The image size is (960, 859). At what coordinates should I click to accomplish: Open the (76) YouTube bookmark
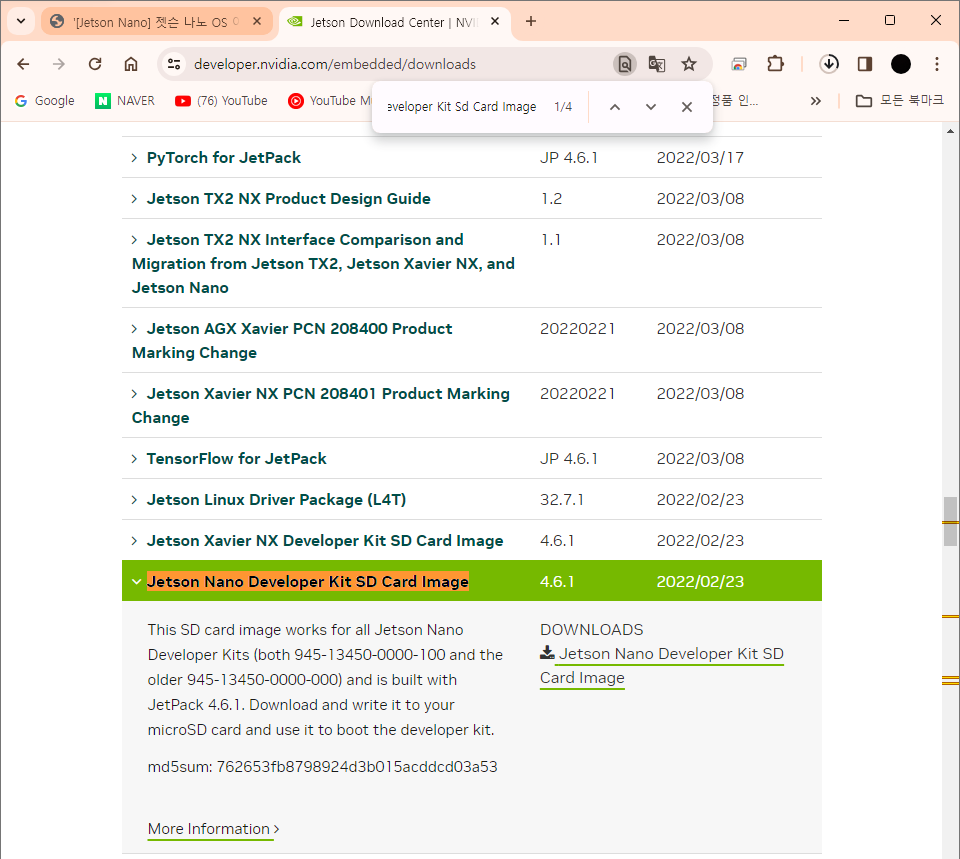221,100
